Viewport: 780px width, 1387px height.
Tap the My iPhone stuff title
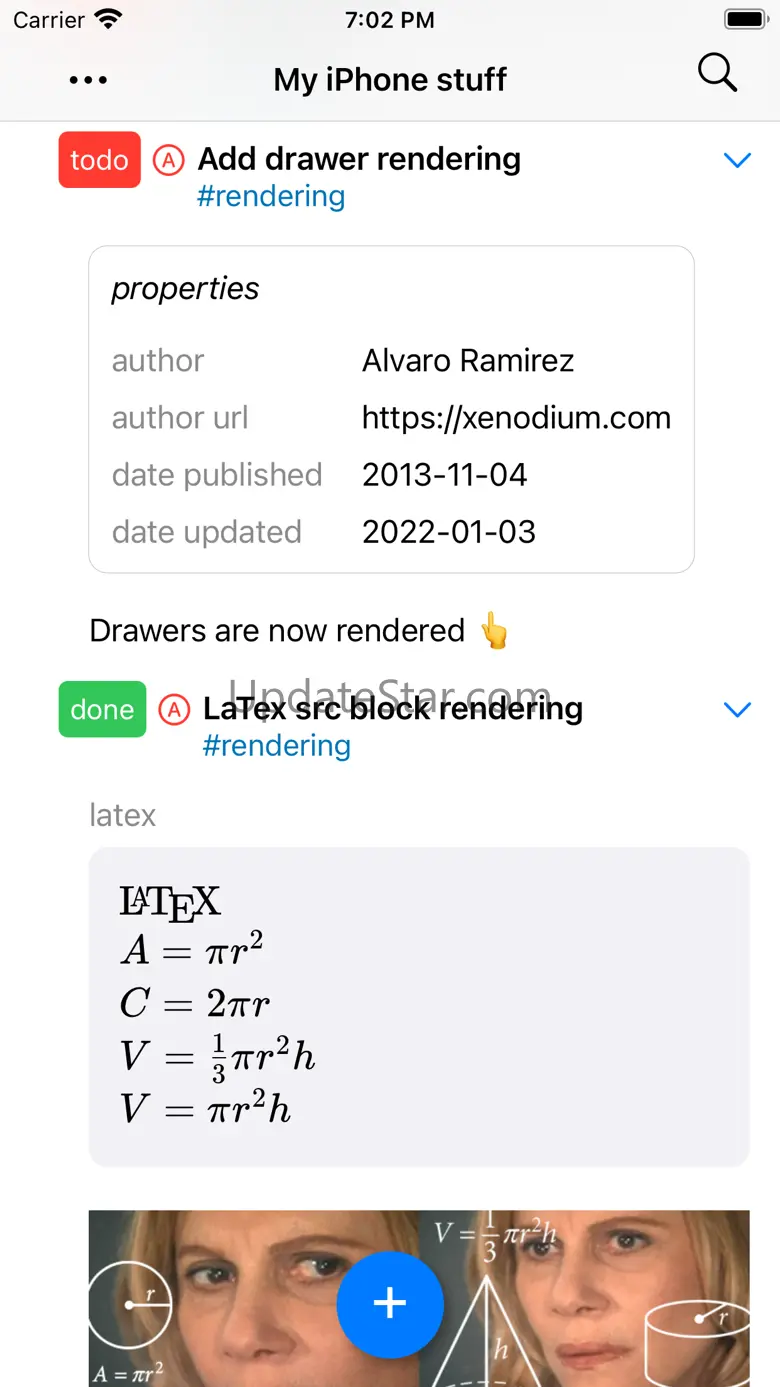click(390, 80)
